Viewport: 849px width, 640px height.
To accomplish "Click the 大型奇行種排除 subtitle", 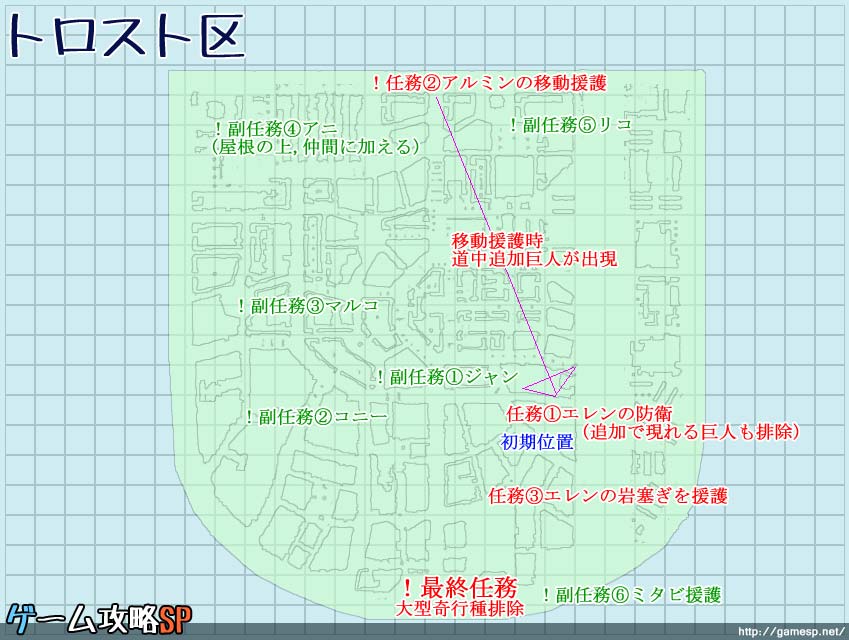I will click(460, 608).
